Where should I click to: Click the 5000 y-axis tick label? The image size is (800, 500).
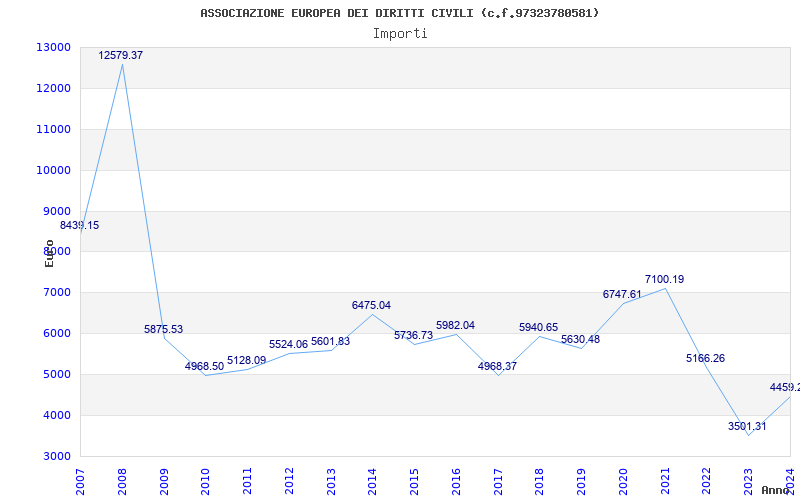click(x=56, y=374)
